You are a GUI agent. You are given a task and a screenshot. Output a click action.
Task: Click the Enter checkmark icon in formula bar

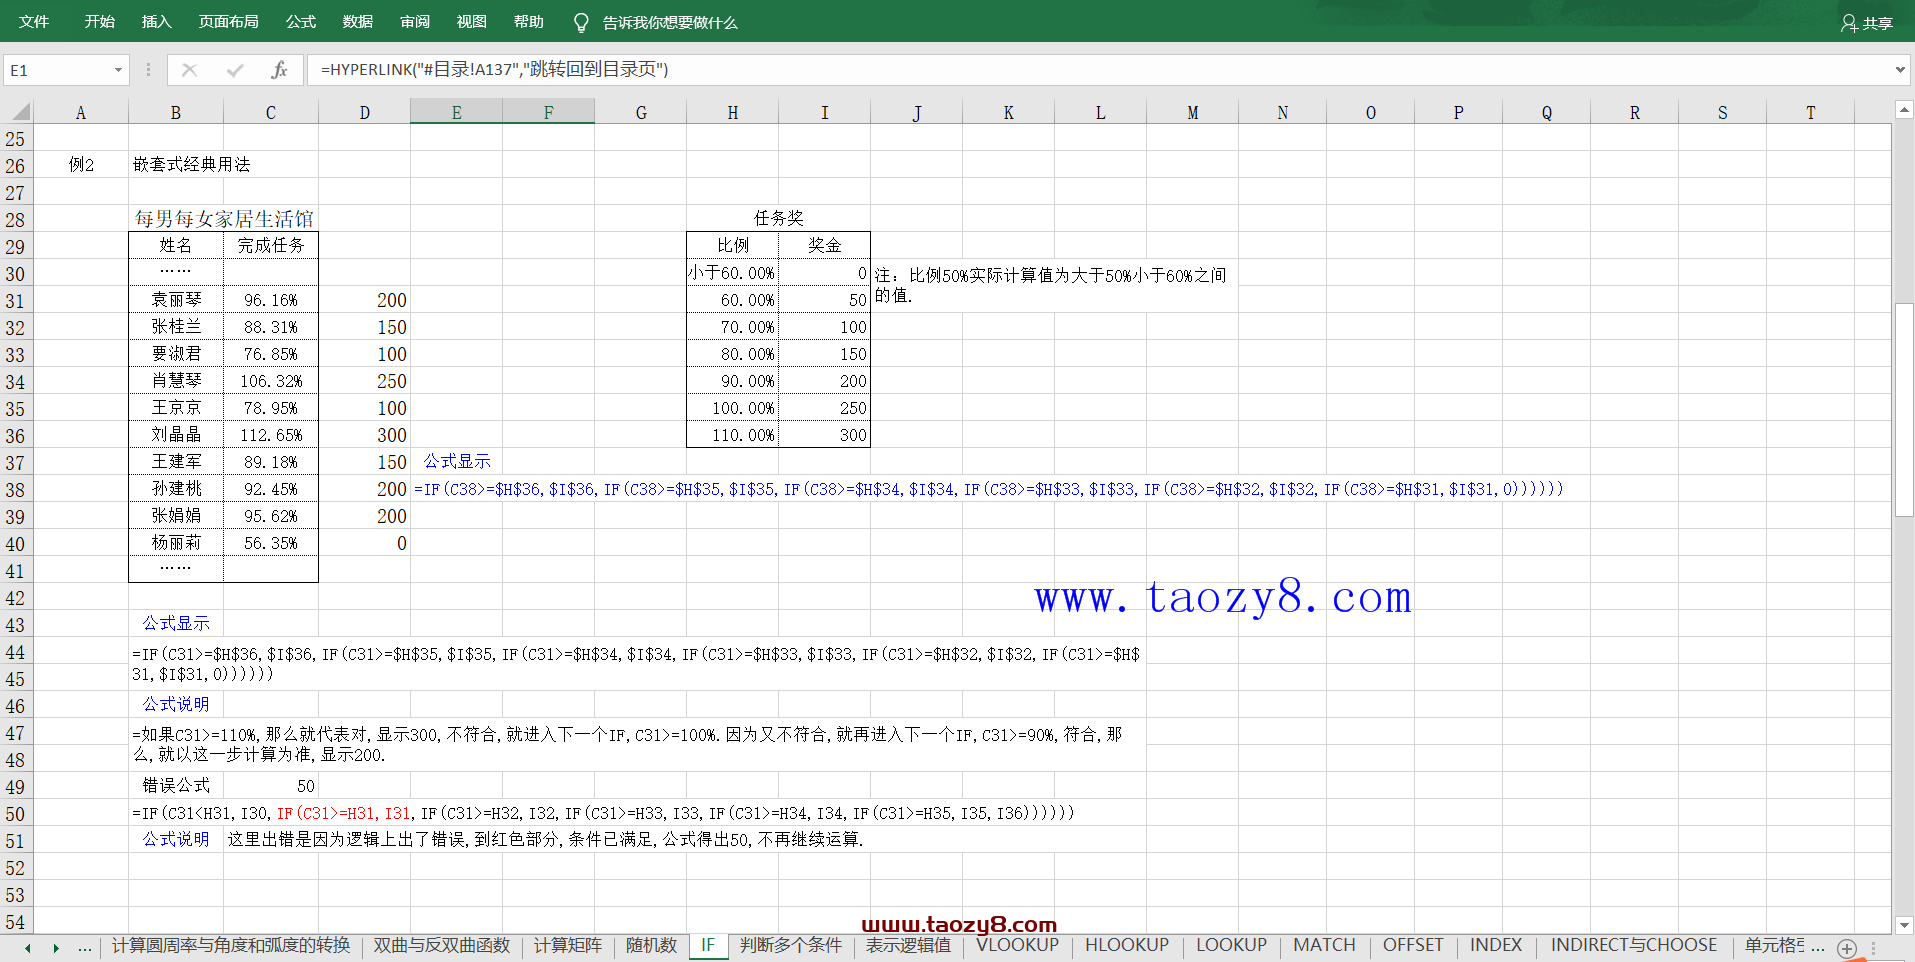click(233, 70)
